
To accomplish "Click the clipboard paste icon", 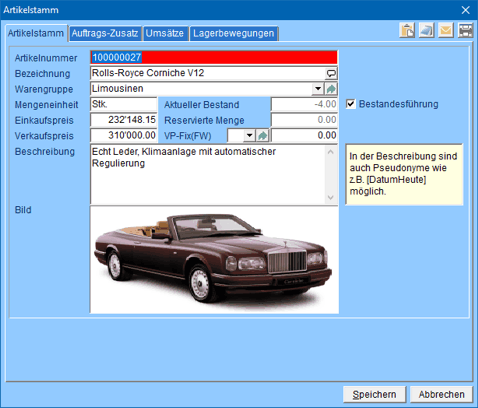I will click(407, 30).
